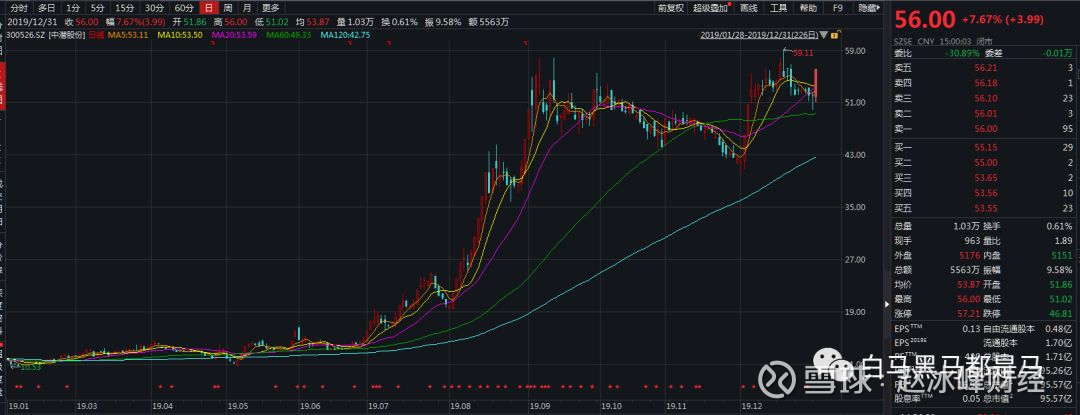This screenshot has width=1080, height=415.
Task: Open the 帮助 help menu
Action: pyautogui.click(x=808, y=8)
